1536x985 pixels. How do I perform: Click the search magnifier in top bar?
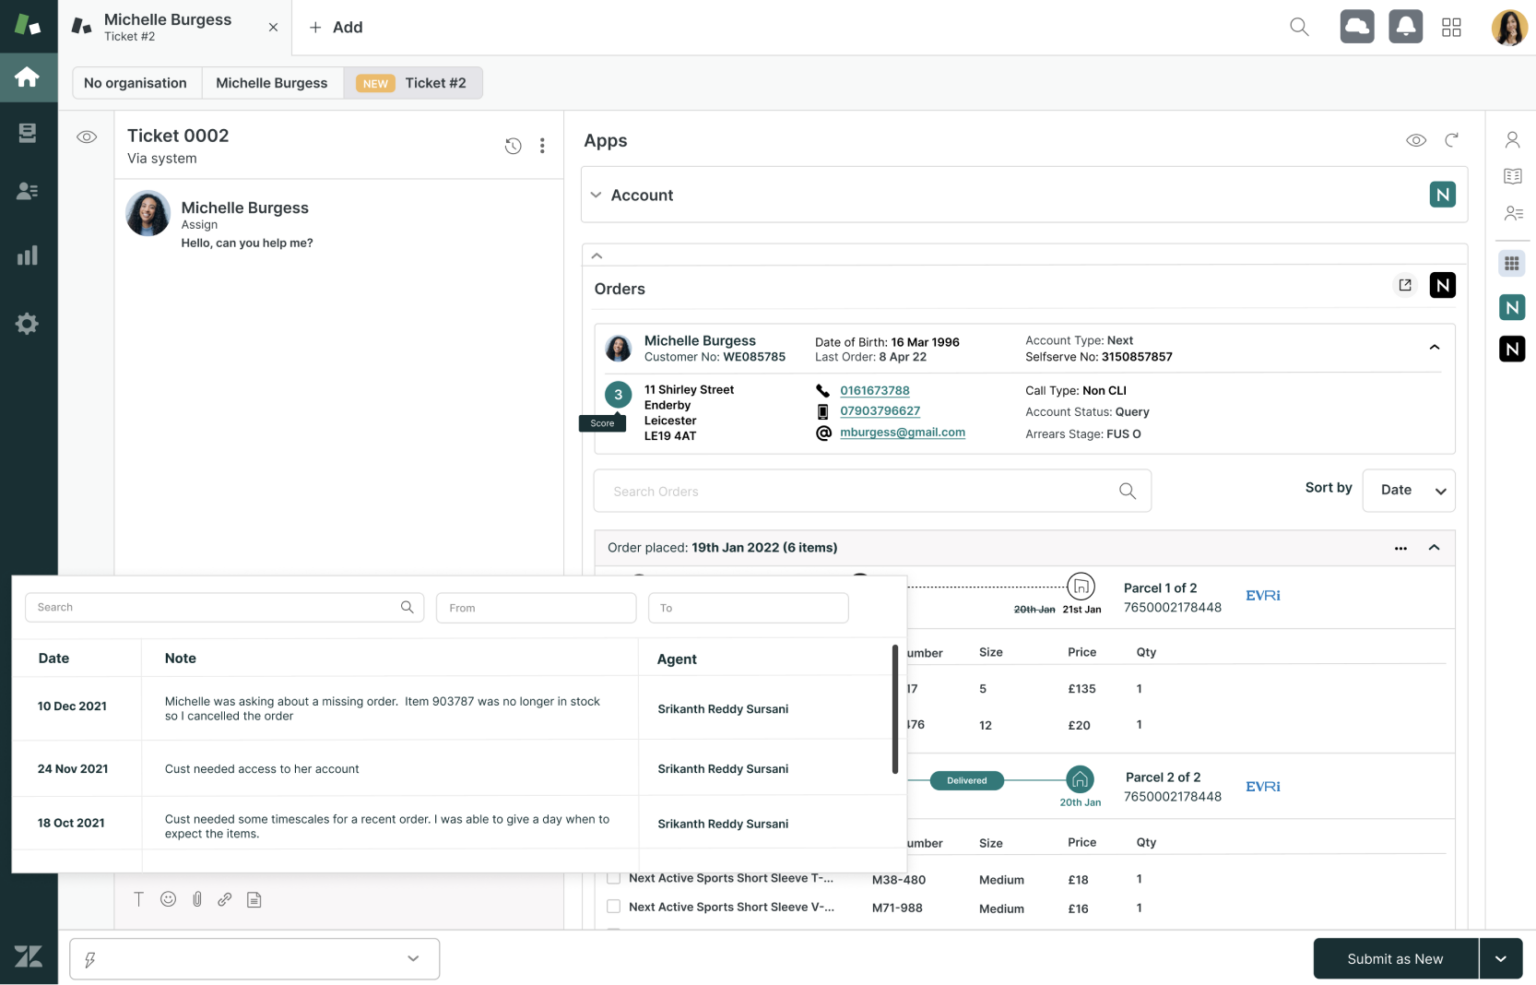point(1299,27)
